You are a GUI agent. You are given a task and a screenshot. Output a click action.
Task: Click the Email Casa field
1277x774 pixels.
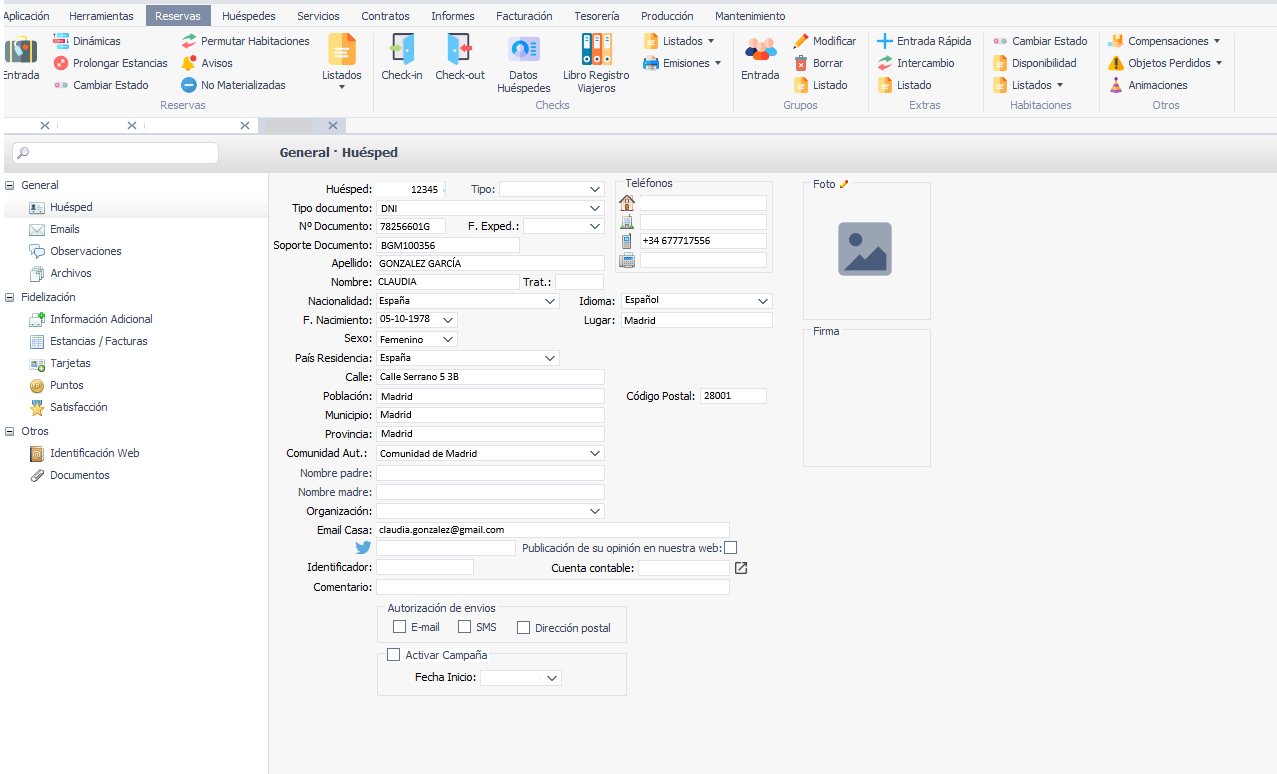coord(553,530)
